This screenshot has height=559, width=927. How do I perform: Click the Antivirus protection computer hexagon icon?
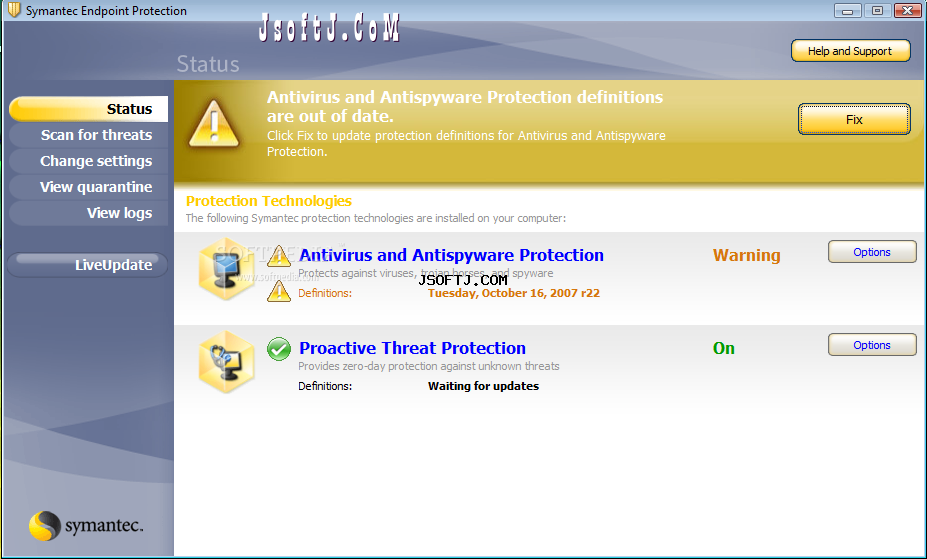click(x=226, y=269)
